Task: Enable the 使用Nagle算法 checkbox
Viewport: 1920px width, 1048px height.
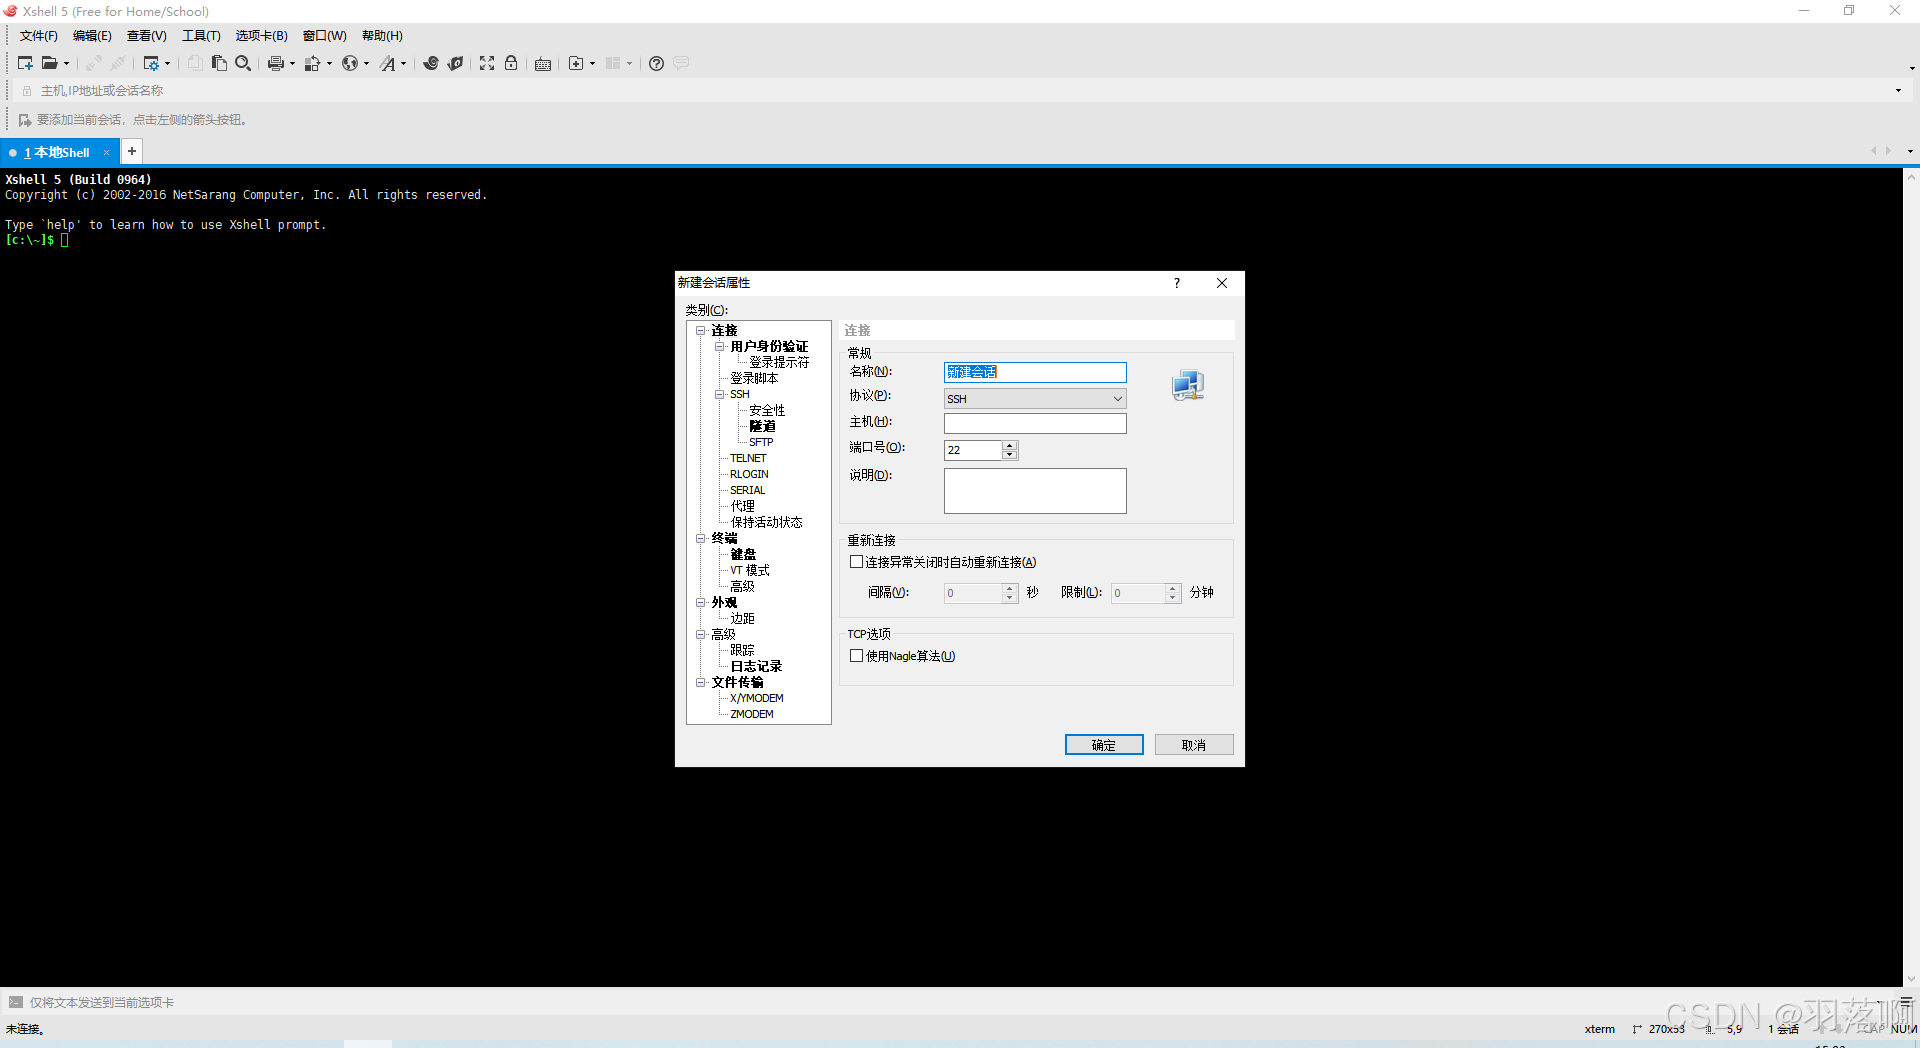Action: click(x=856, y=656)
